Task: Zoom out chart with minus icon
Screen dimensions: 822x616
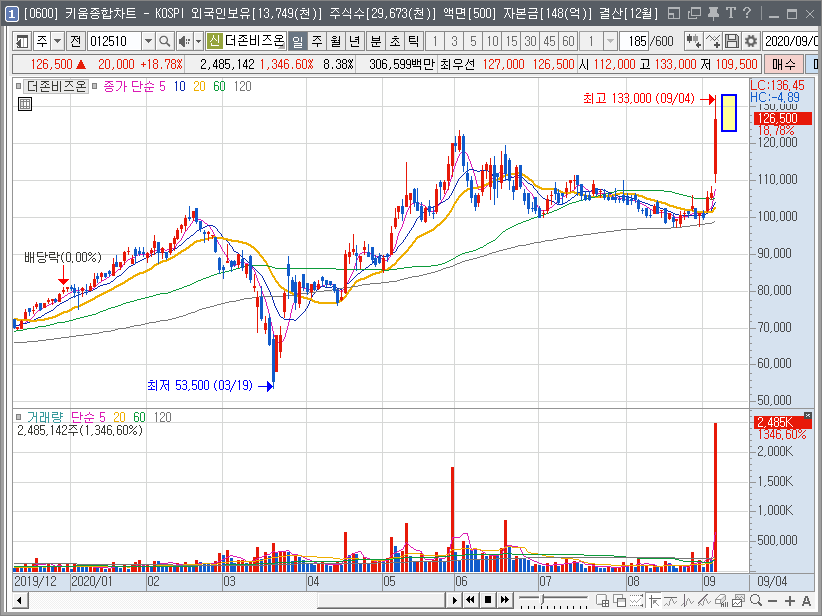Action: [772, 601]
